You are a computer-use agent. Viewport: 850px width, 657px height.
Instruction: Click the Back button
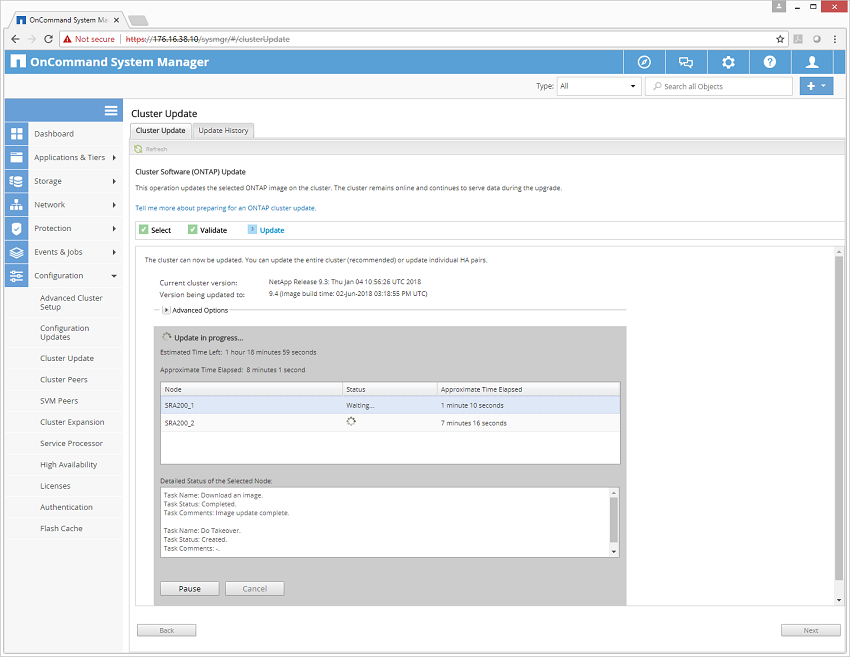tap(166, 630)
